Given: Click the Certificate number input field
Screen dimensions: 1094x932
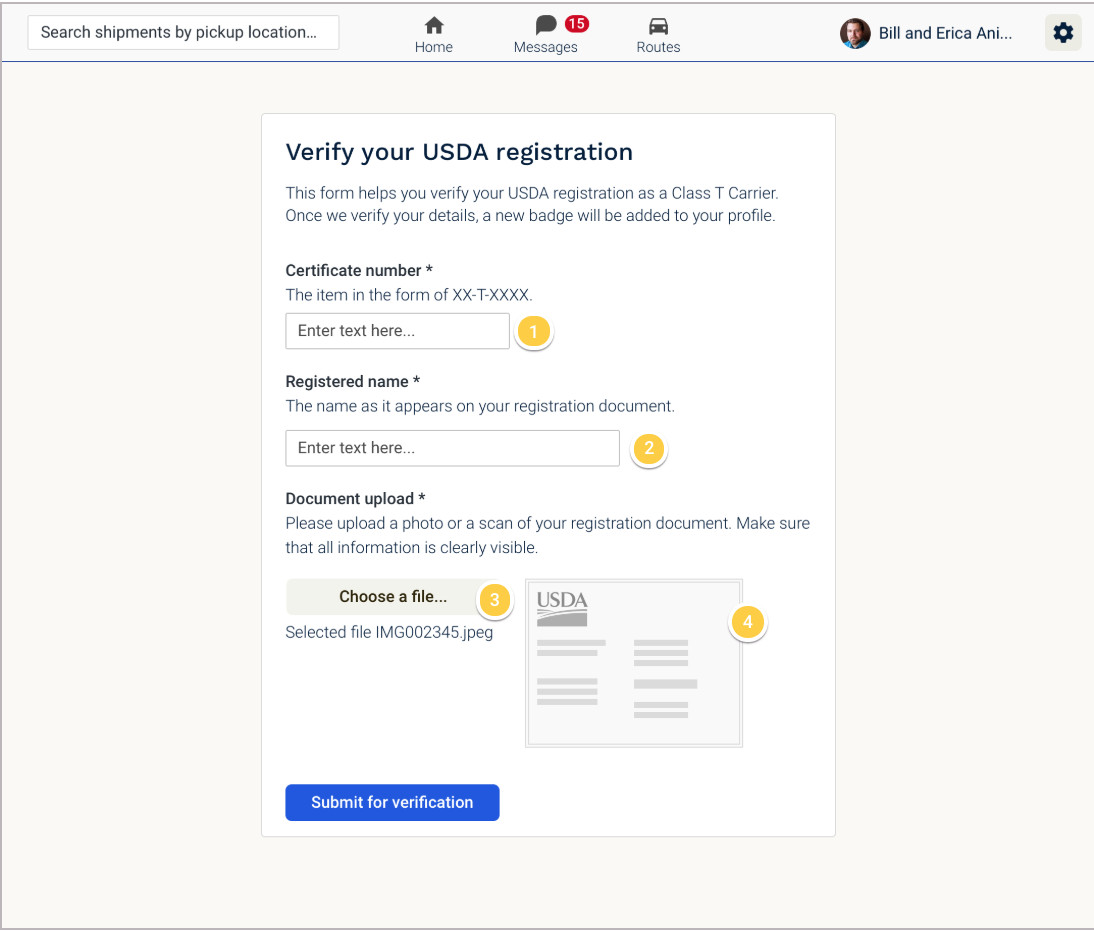Looking at the screenshot, I should [398, 331].
